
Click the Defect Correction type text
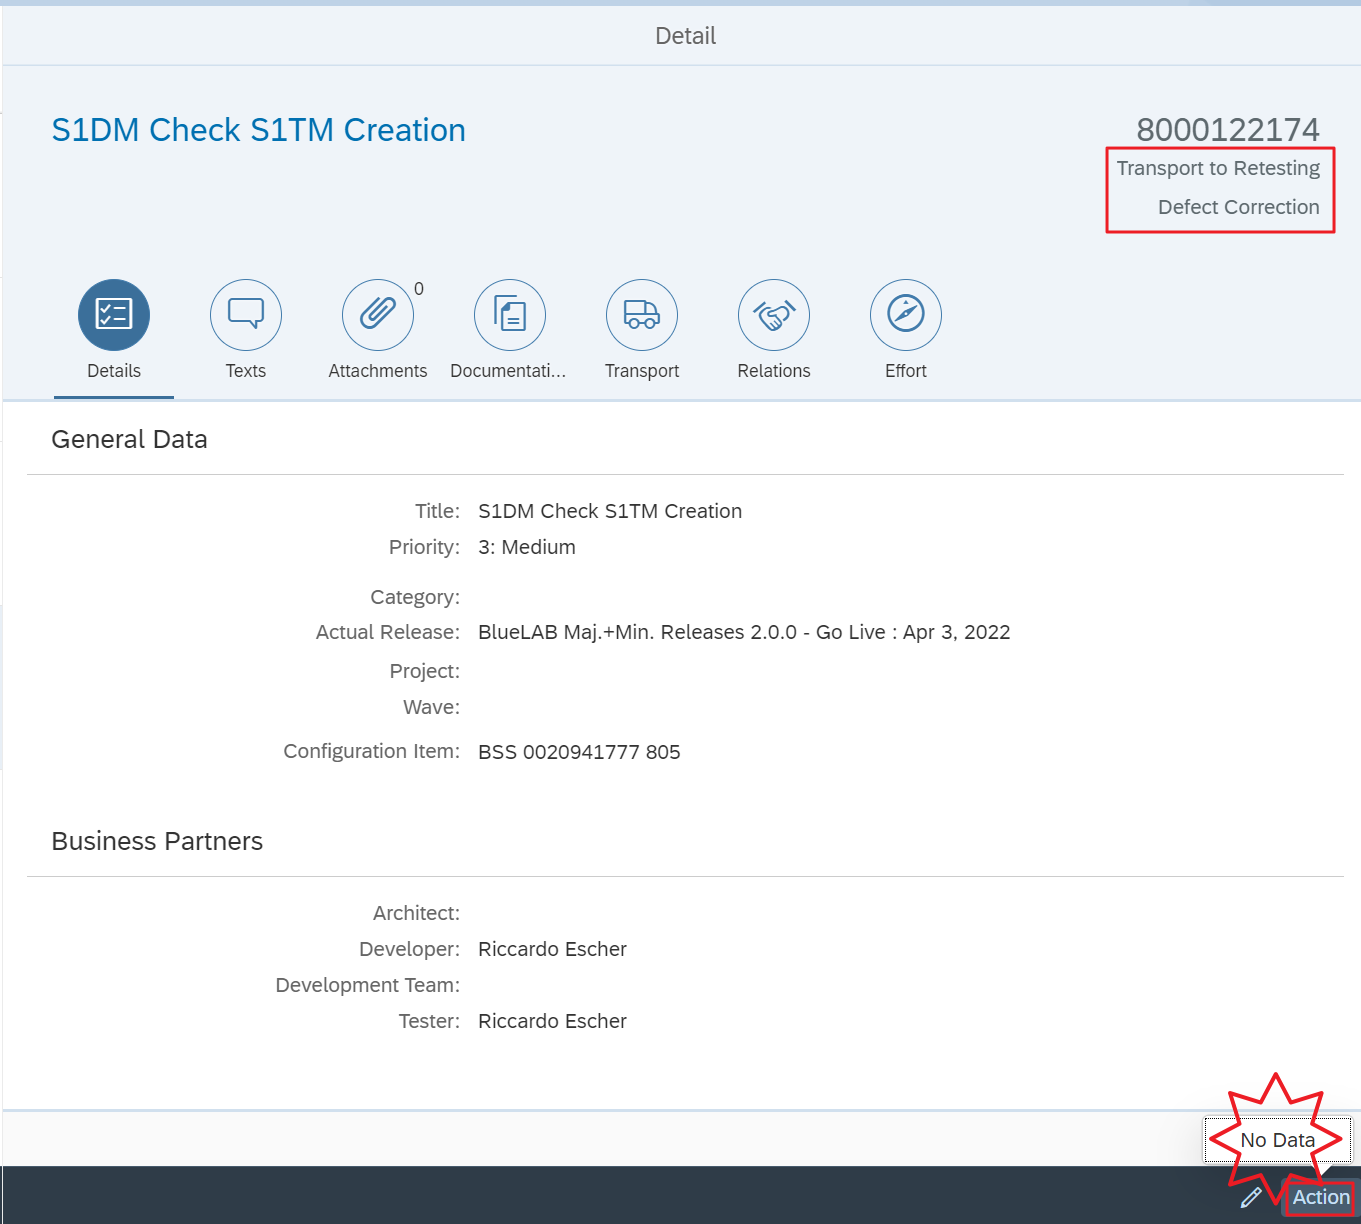click(x=1238, y=207)
